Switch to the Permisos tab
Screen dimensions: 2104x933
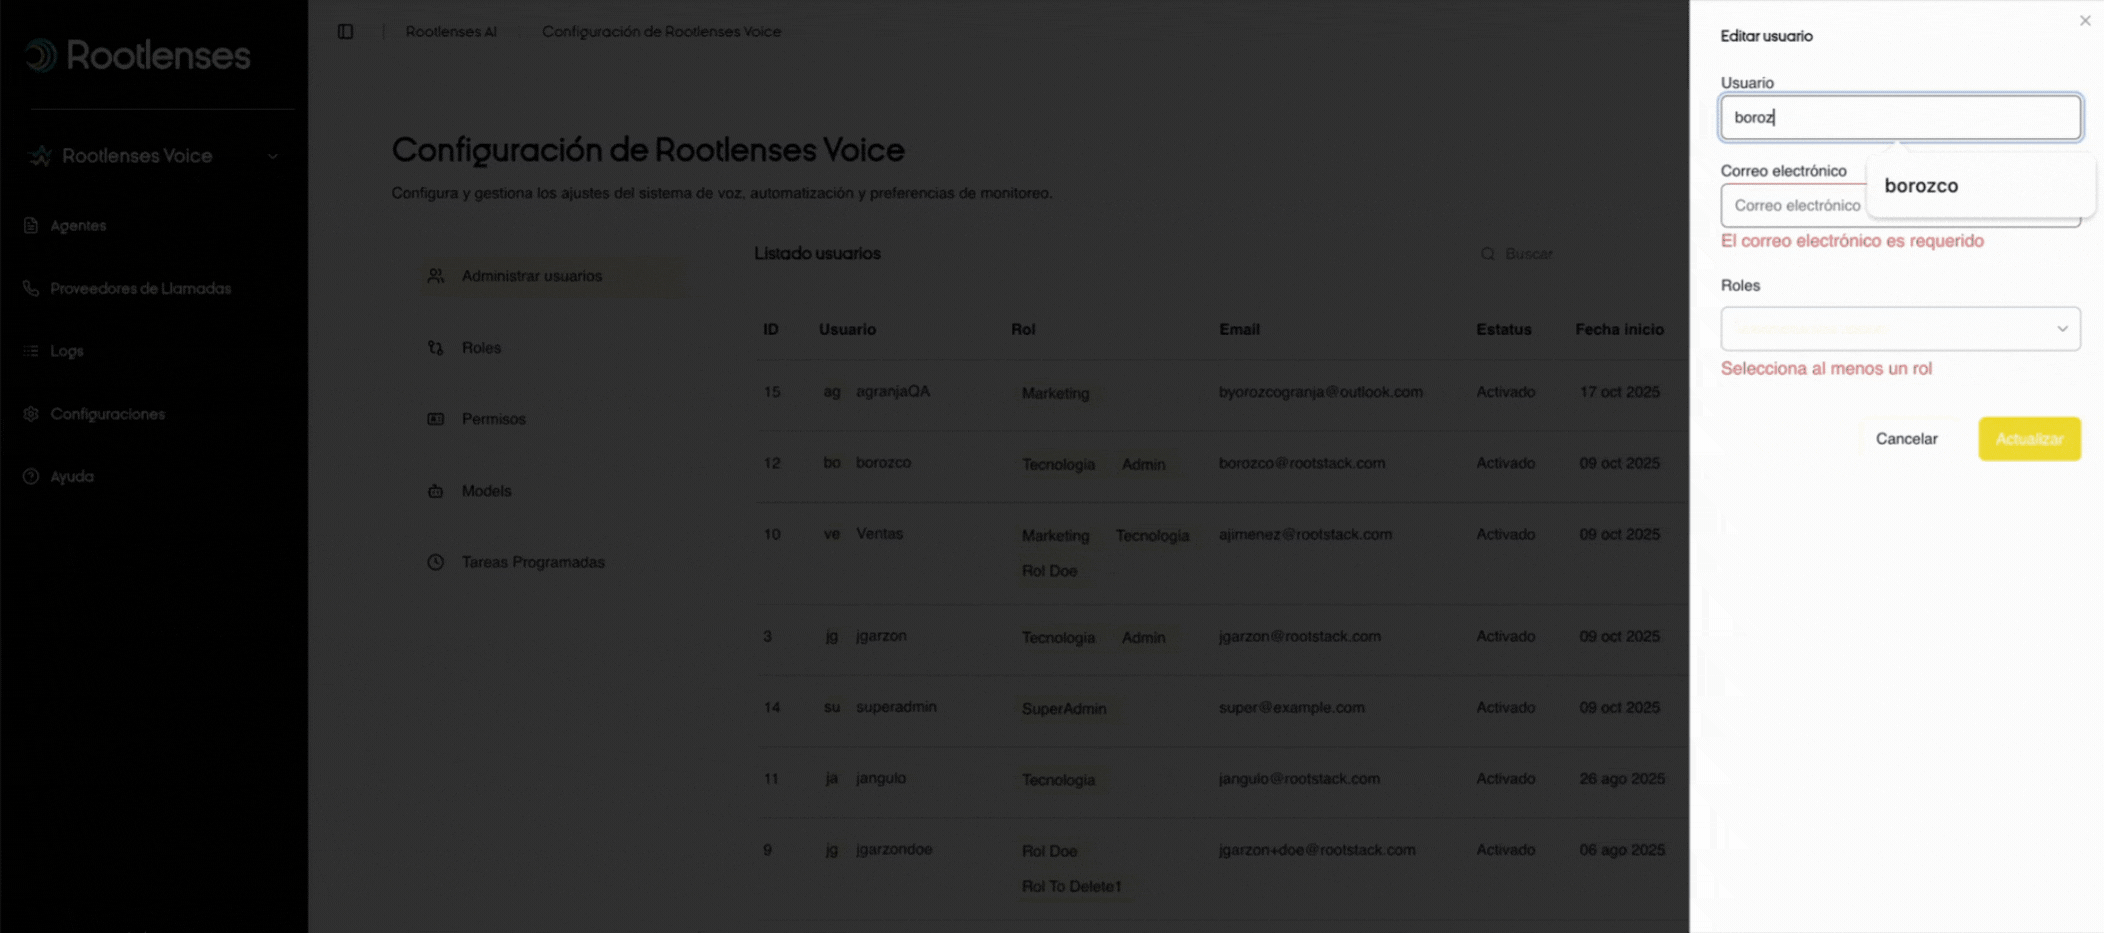click(x=493, y=419)
